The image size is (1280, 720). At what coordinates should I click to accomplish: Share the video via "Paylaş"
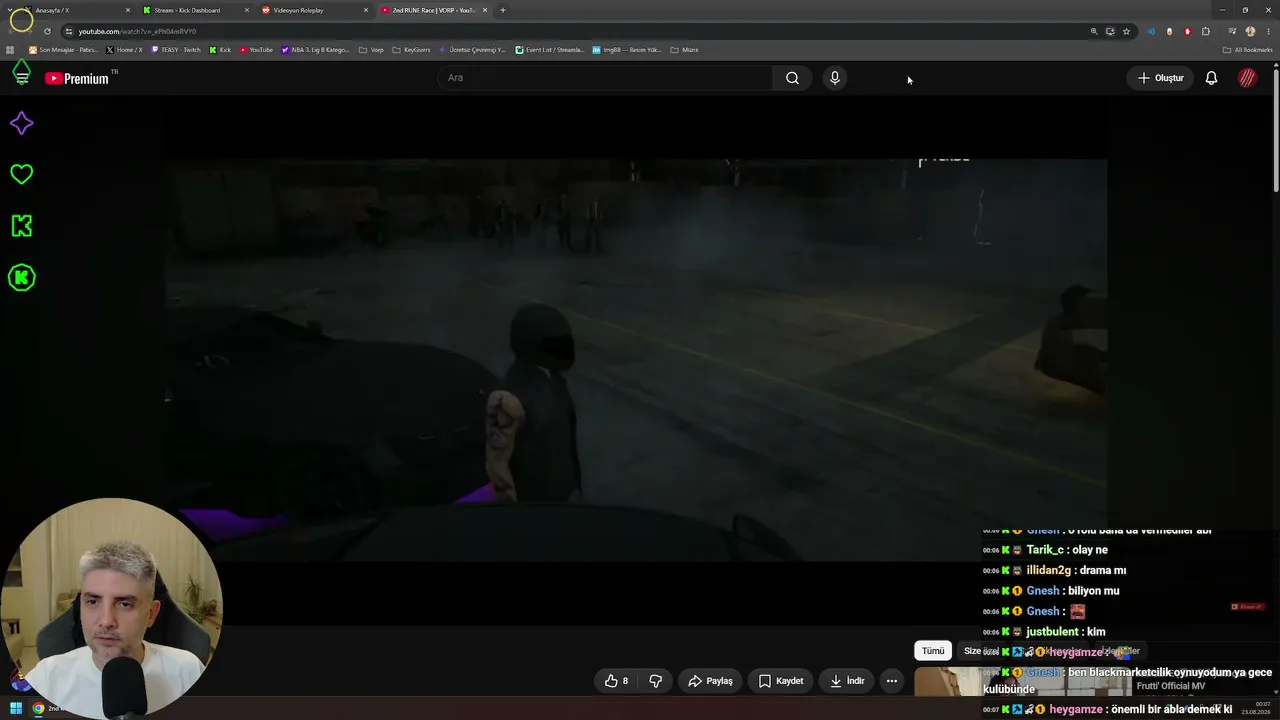tap(710, 681)
